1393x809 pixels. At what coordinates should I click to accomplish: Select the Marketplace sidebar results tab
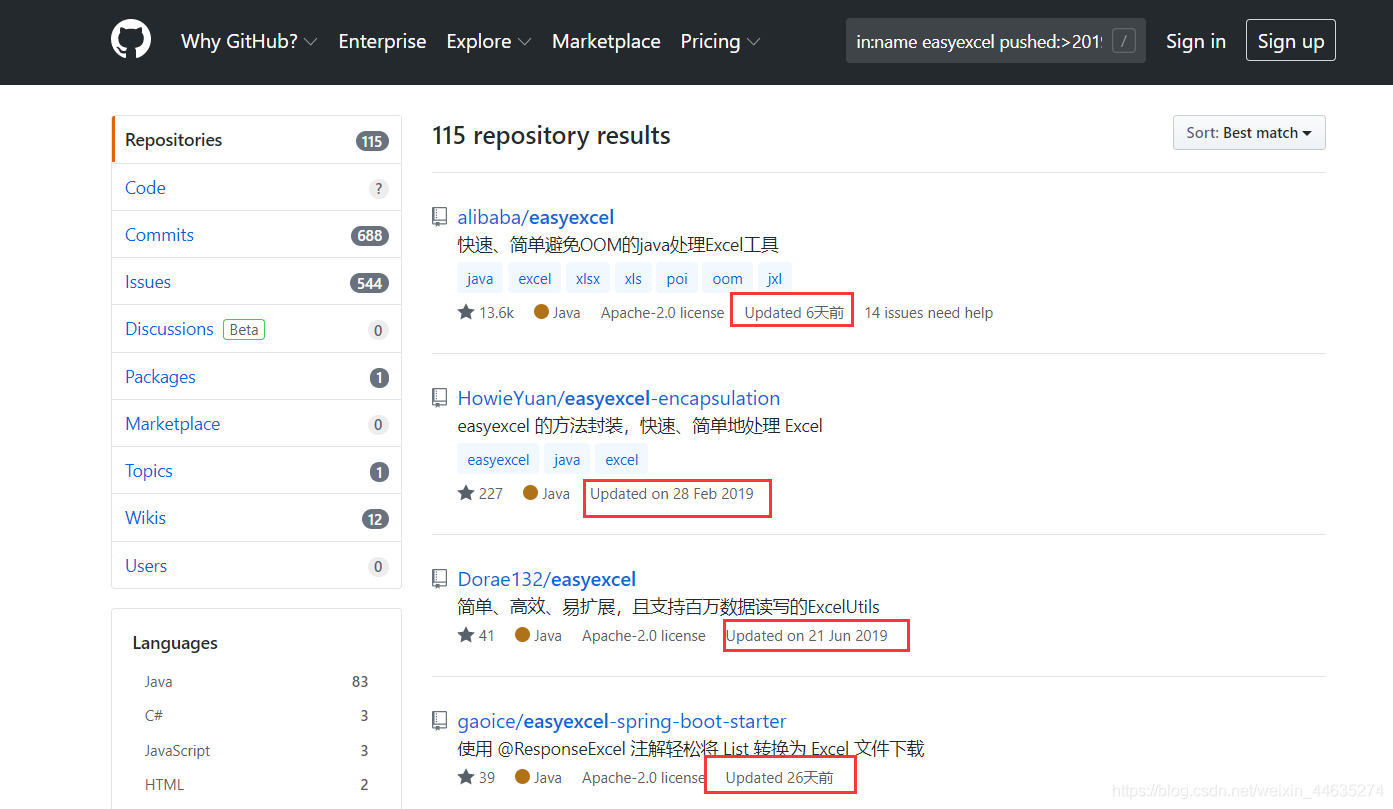click(256, 423)
